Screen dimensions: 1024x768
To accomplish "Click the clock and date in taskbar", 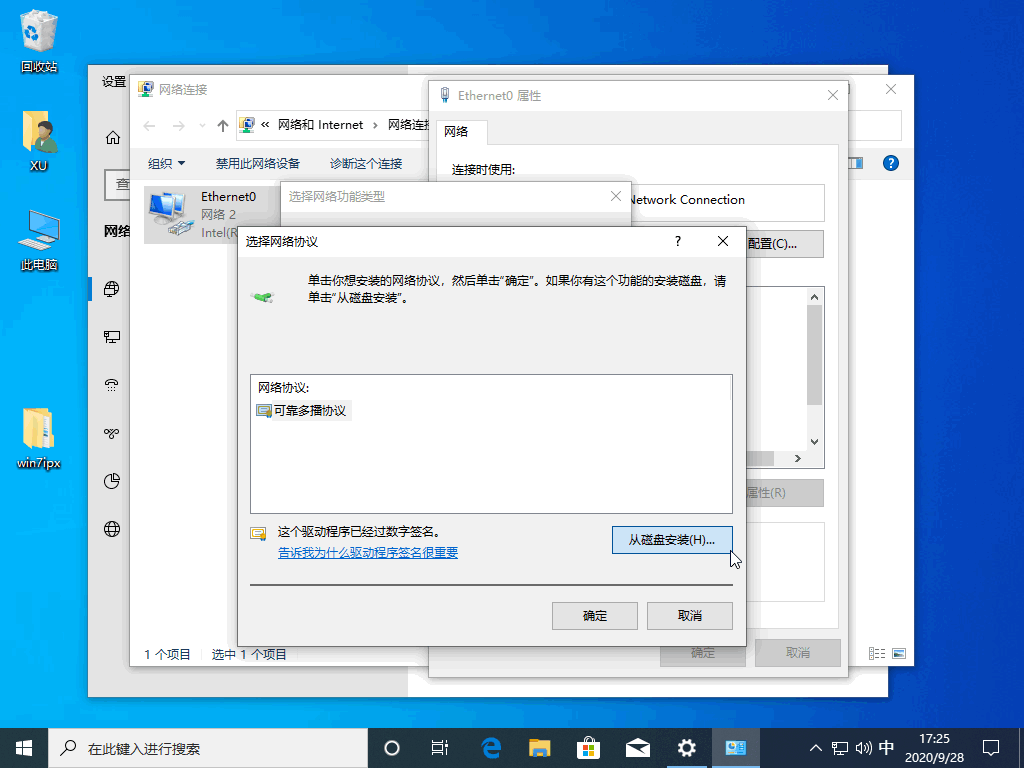I will click(935, 748).
